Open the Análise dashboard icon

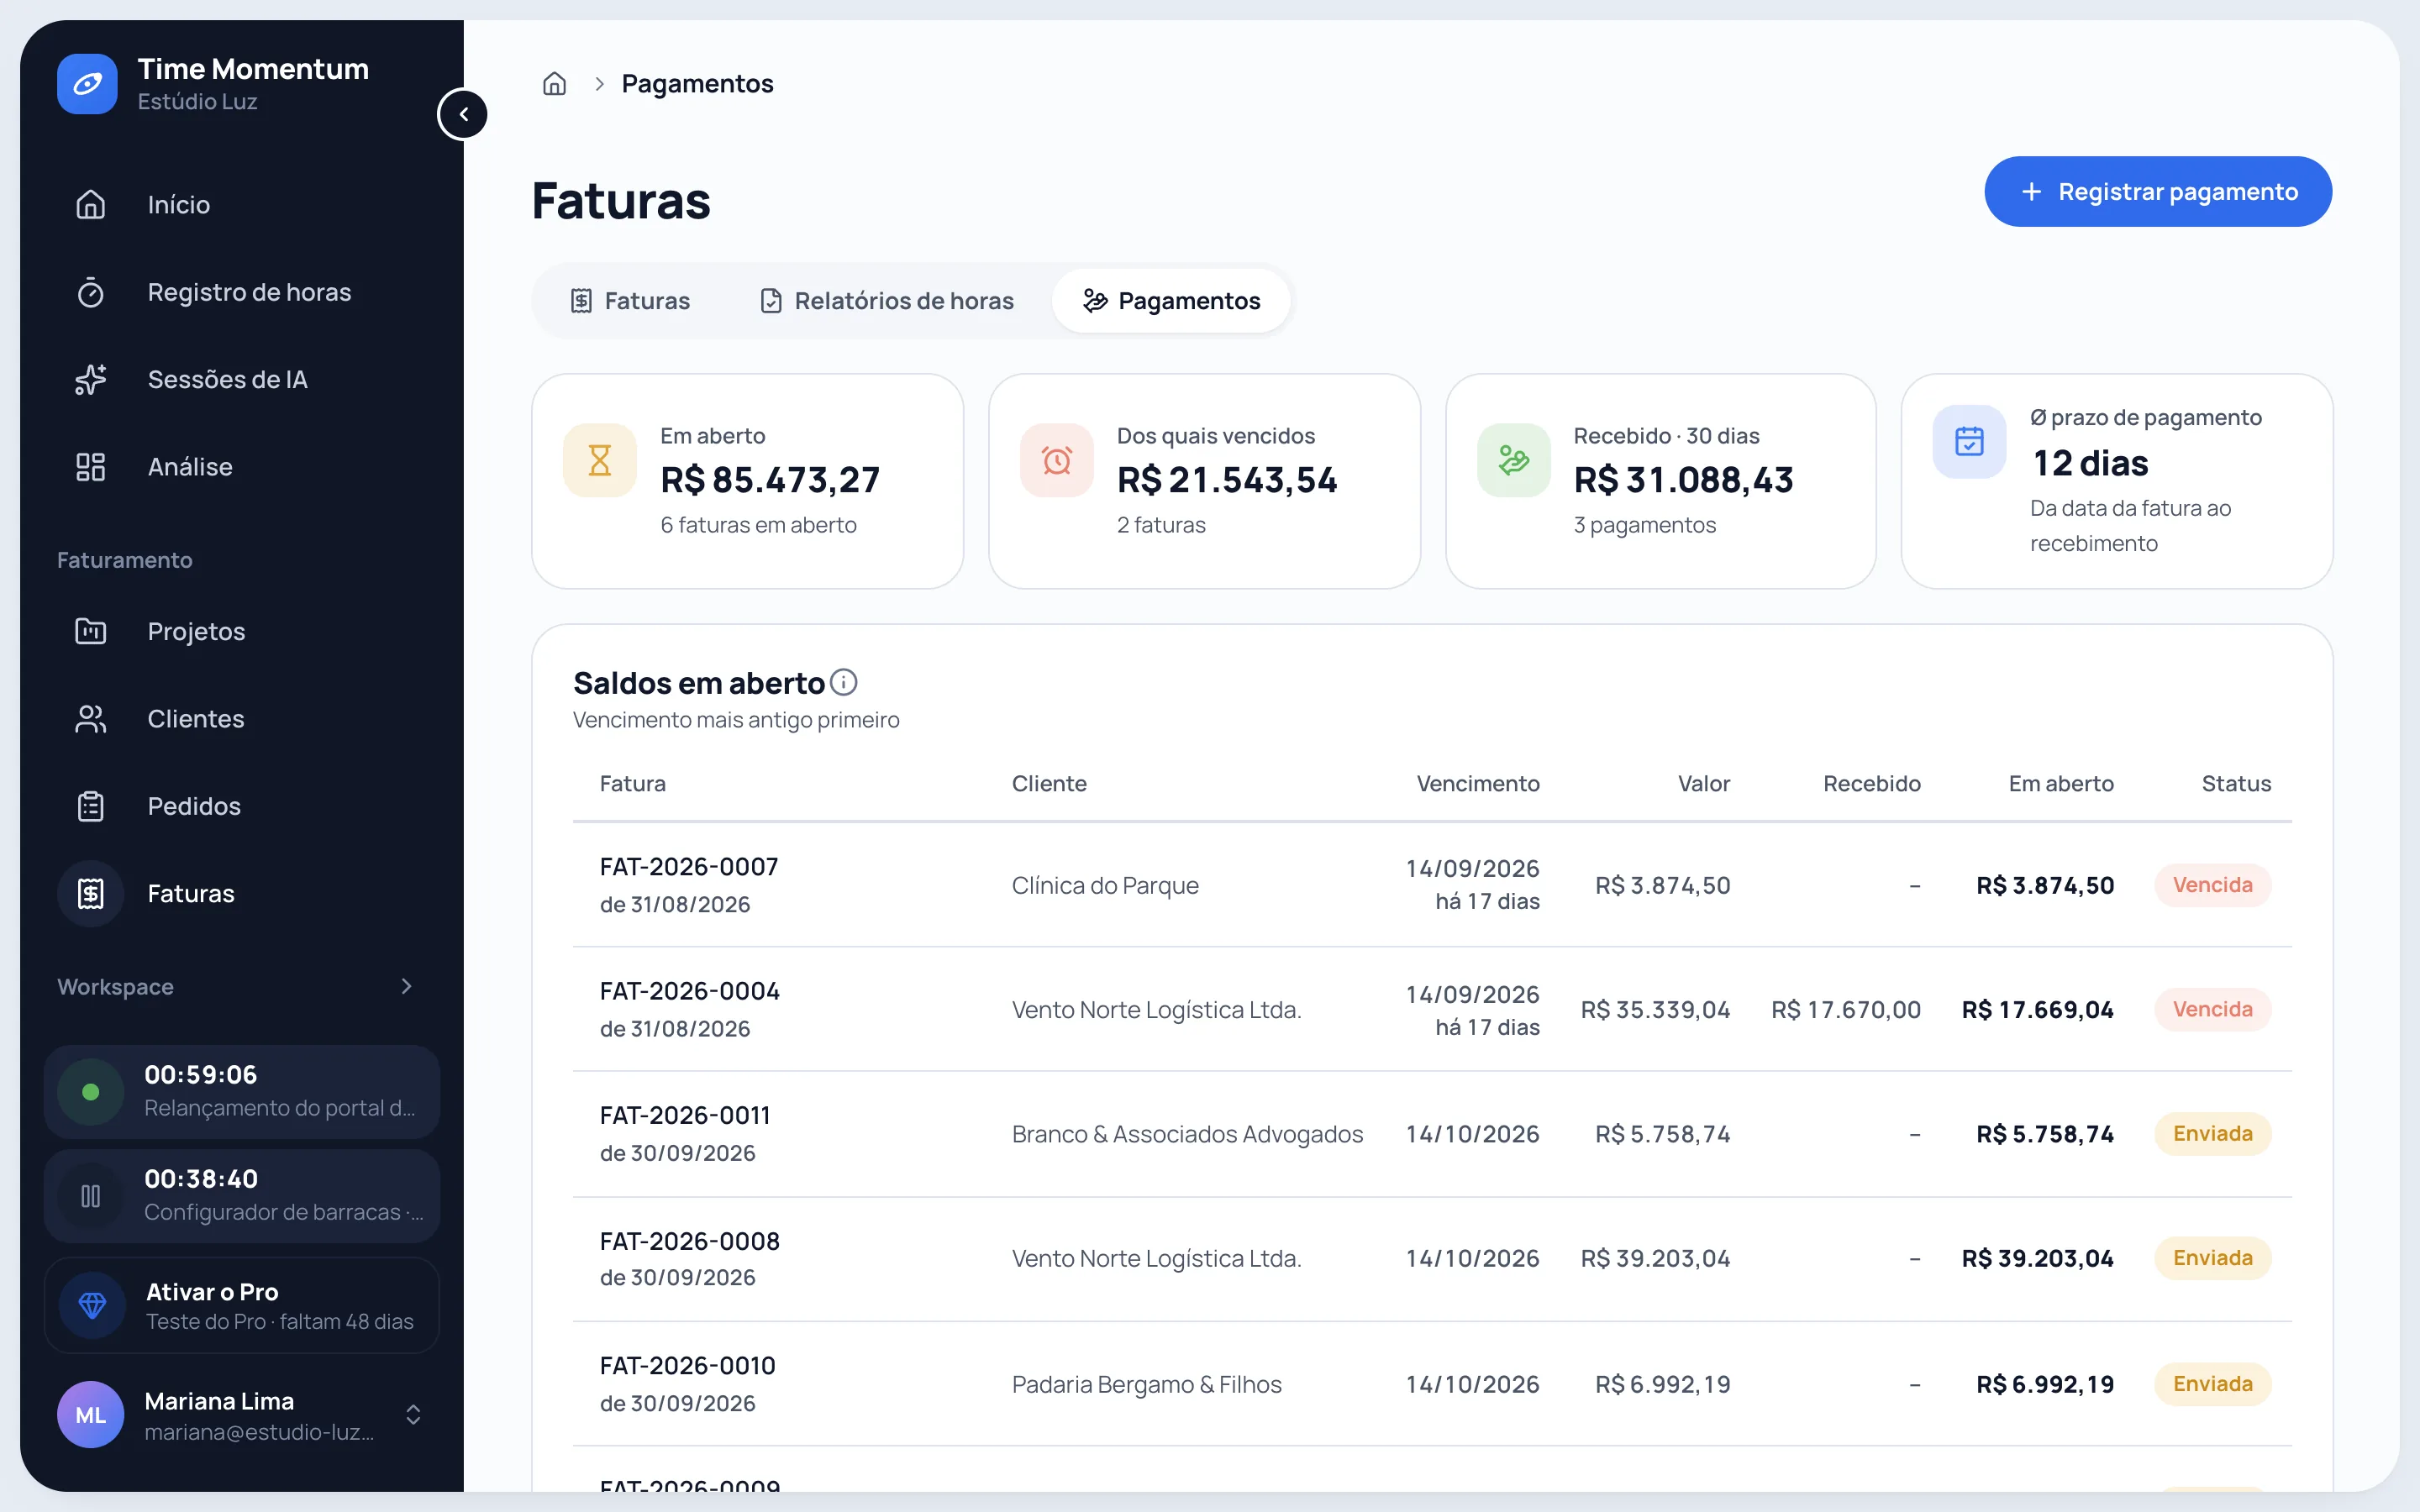click(x=91, y=467)
